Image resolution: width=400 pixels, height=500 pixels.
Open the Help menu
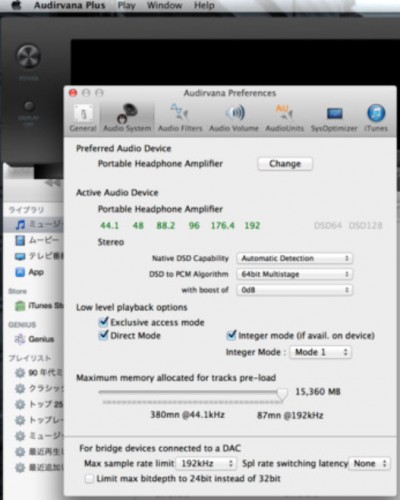(x=204, y=5)
